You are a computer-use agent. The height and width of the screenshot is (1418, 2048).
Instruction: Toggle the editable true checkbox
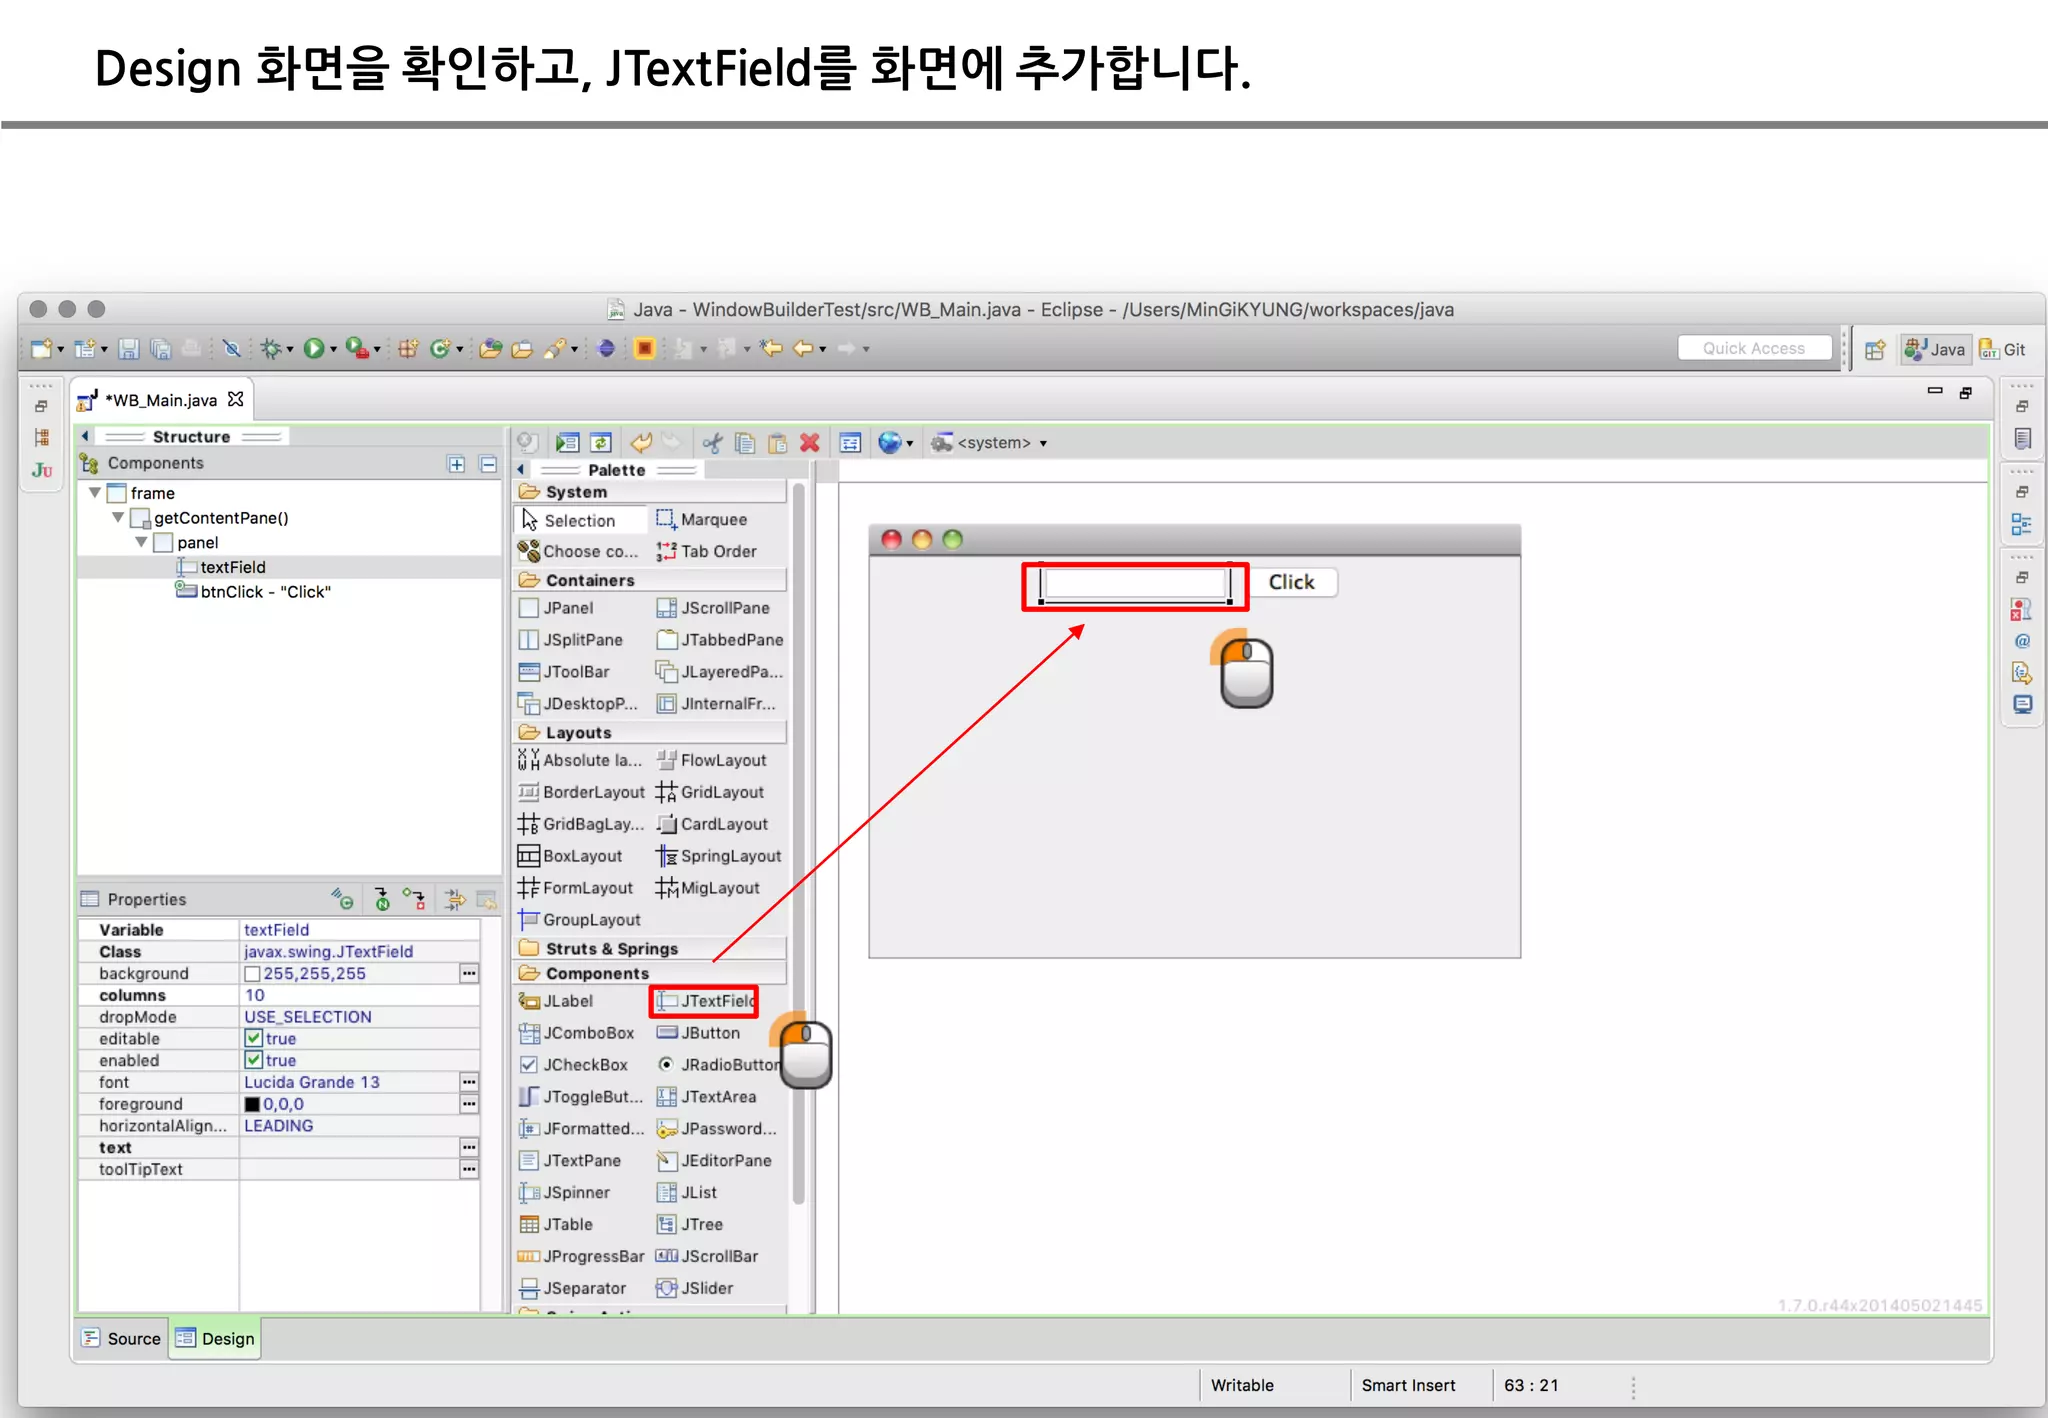point(253,1038)
